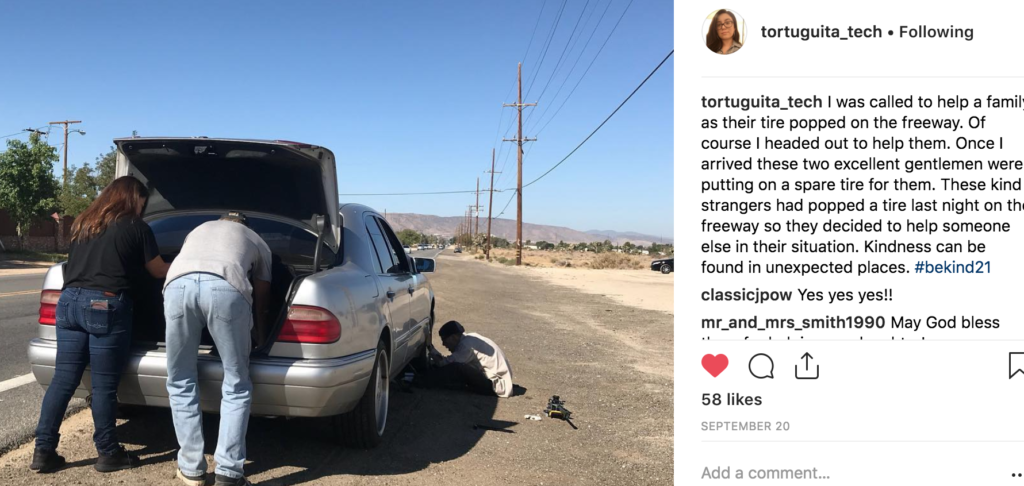Save the post with the bookmark icon
The width and height of the screenshot is (1024, 486).
1016,366
